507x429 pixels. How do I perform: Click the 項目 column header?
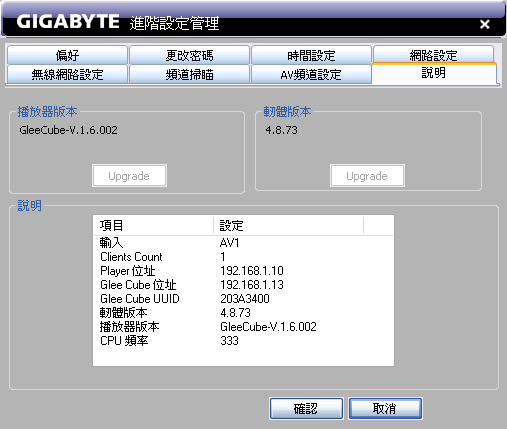[153, 226]
